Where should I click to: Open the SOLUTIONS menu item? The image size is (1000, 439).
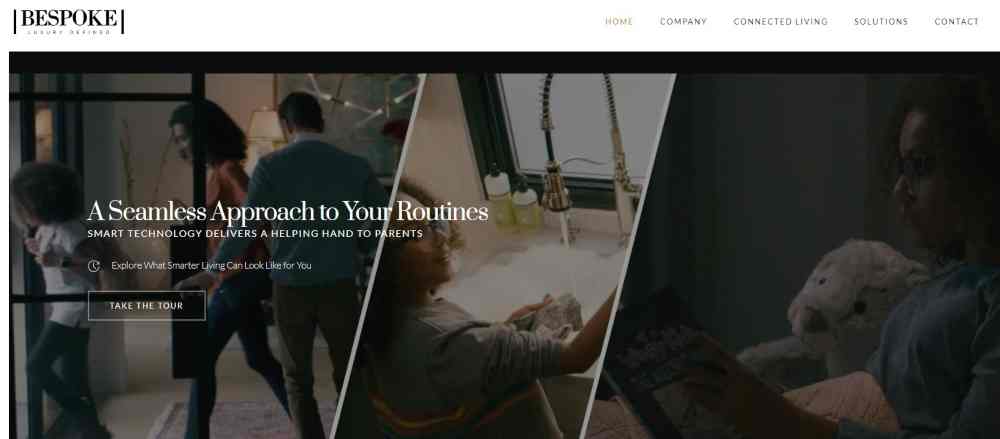tap(881, 22)
